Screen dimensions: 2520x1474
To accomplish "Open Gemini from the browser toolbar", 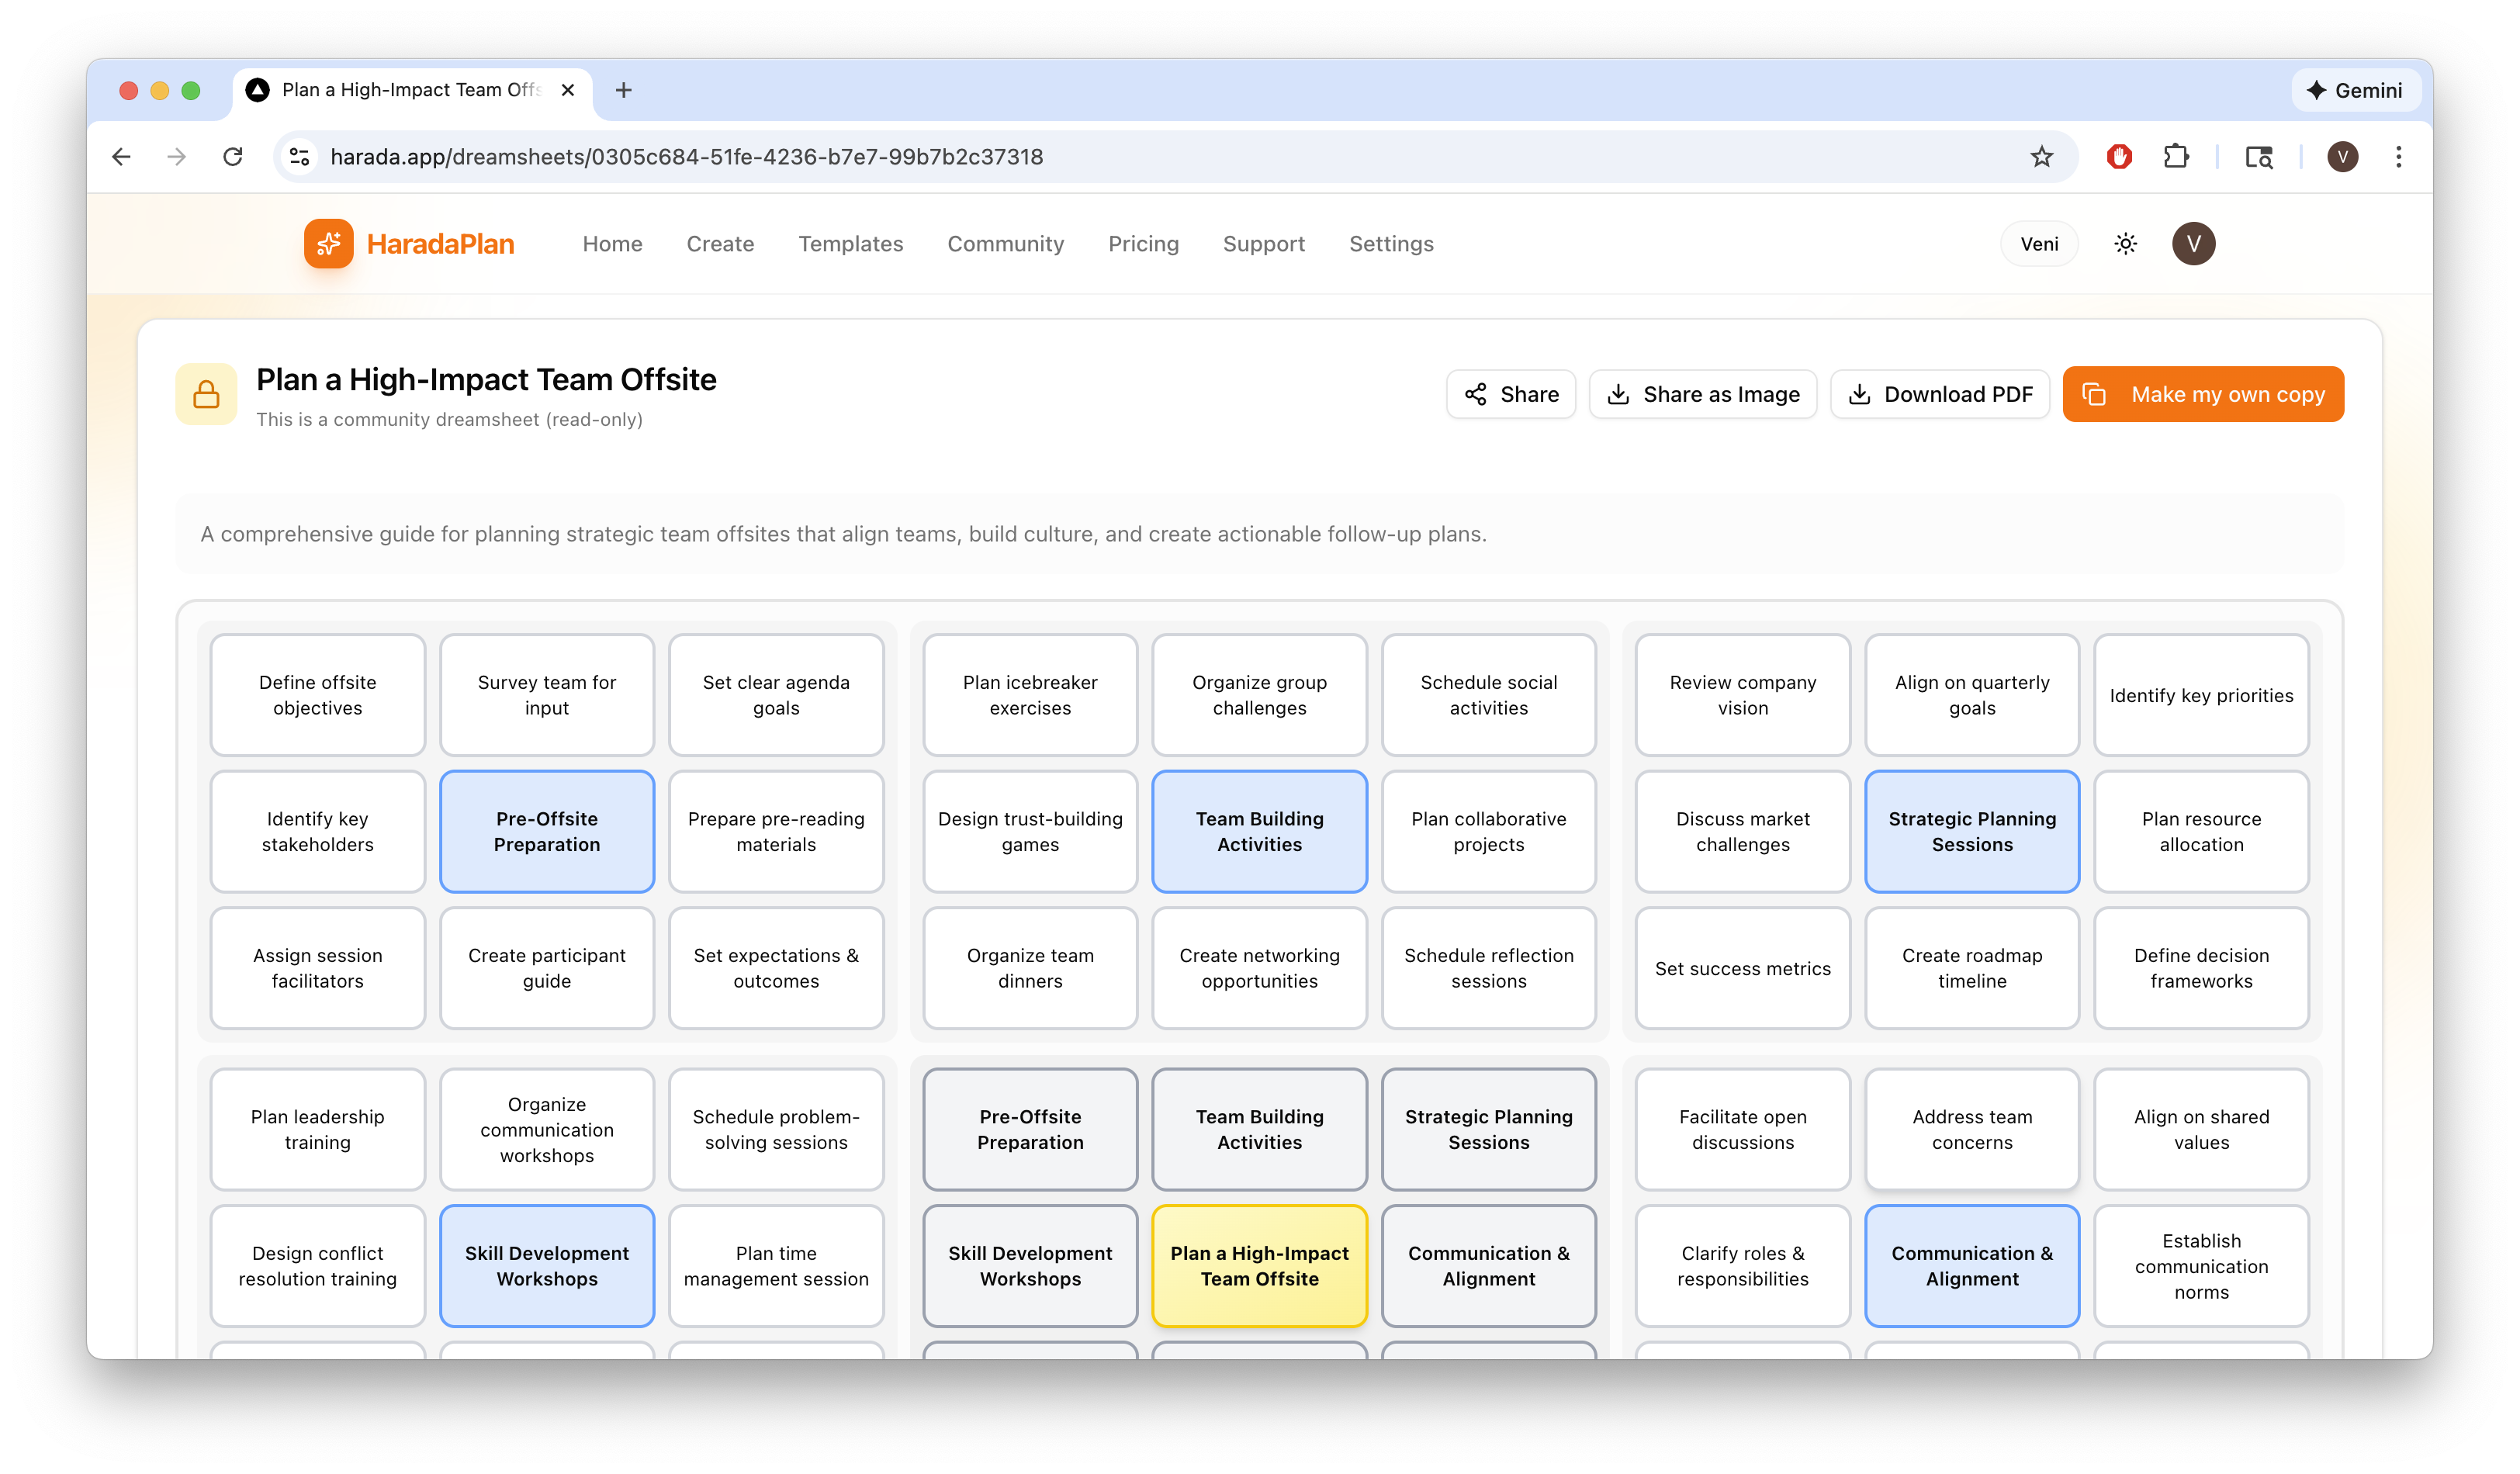I will tap(2356, 90).
